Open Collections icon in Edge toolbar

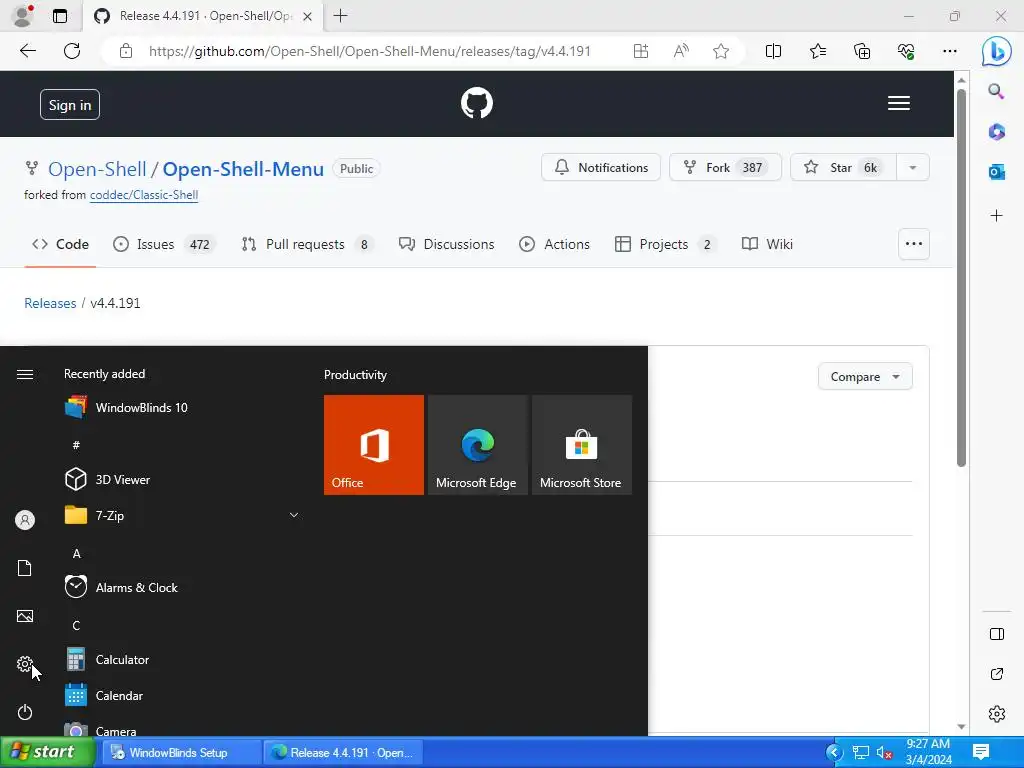tap(862, 51)
